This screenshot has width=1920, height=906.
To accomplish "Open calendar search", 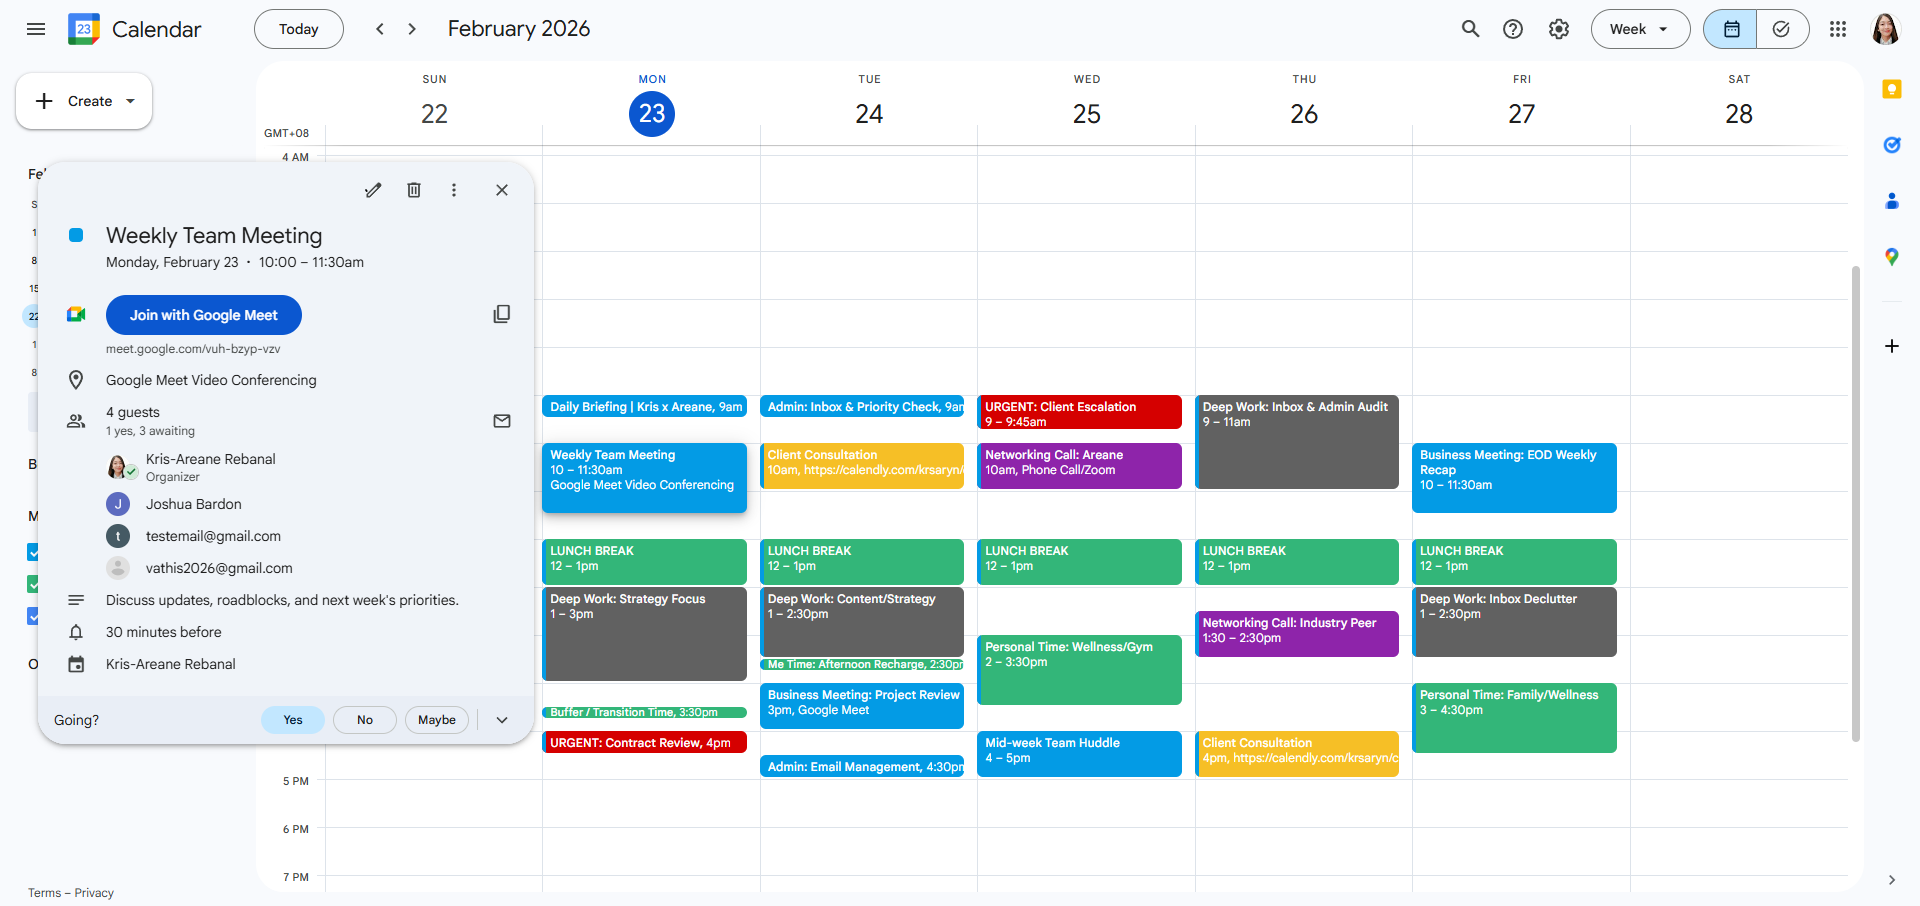I will 1470,29.
